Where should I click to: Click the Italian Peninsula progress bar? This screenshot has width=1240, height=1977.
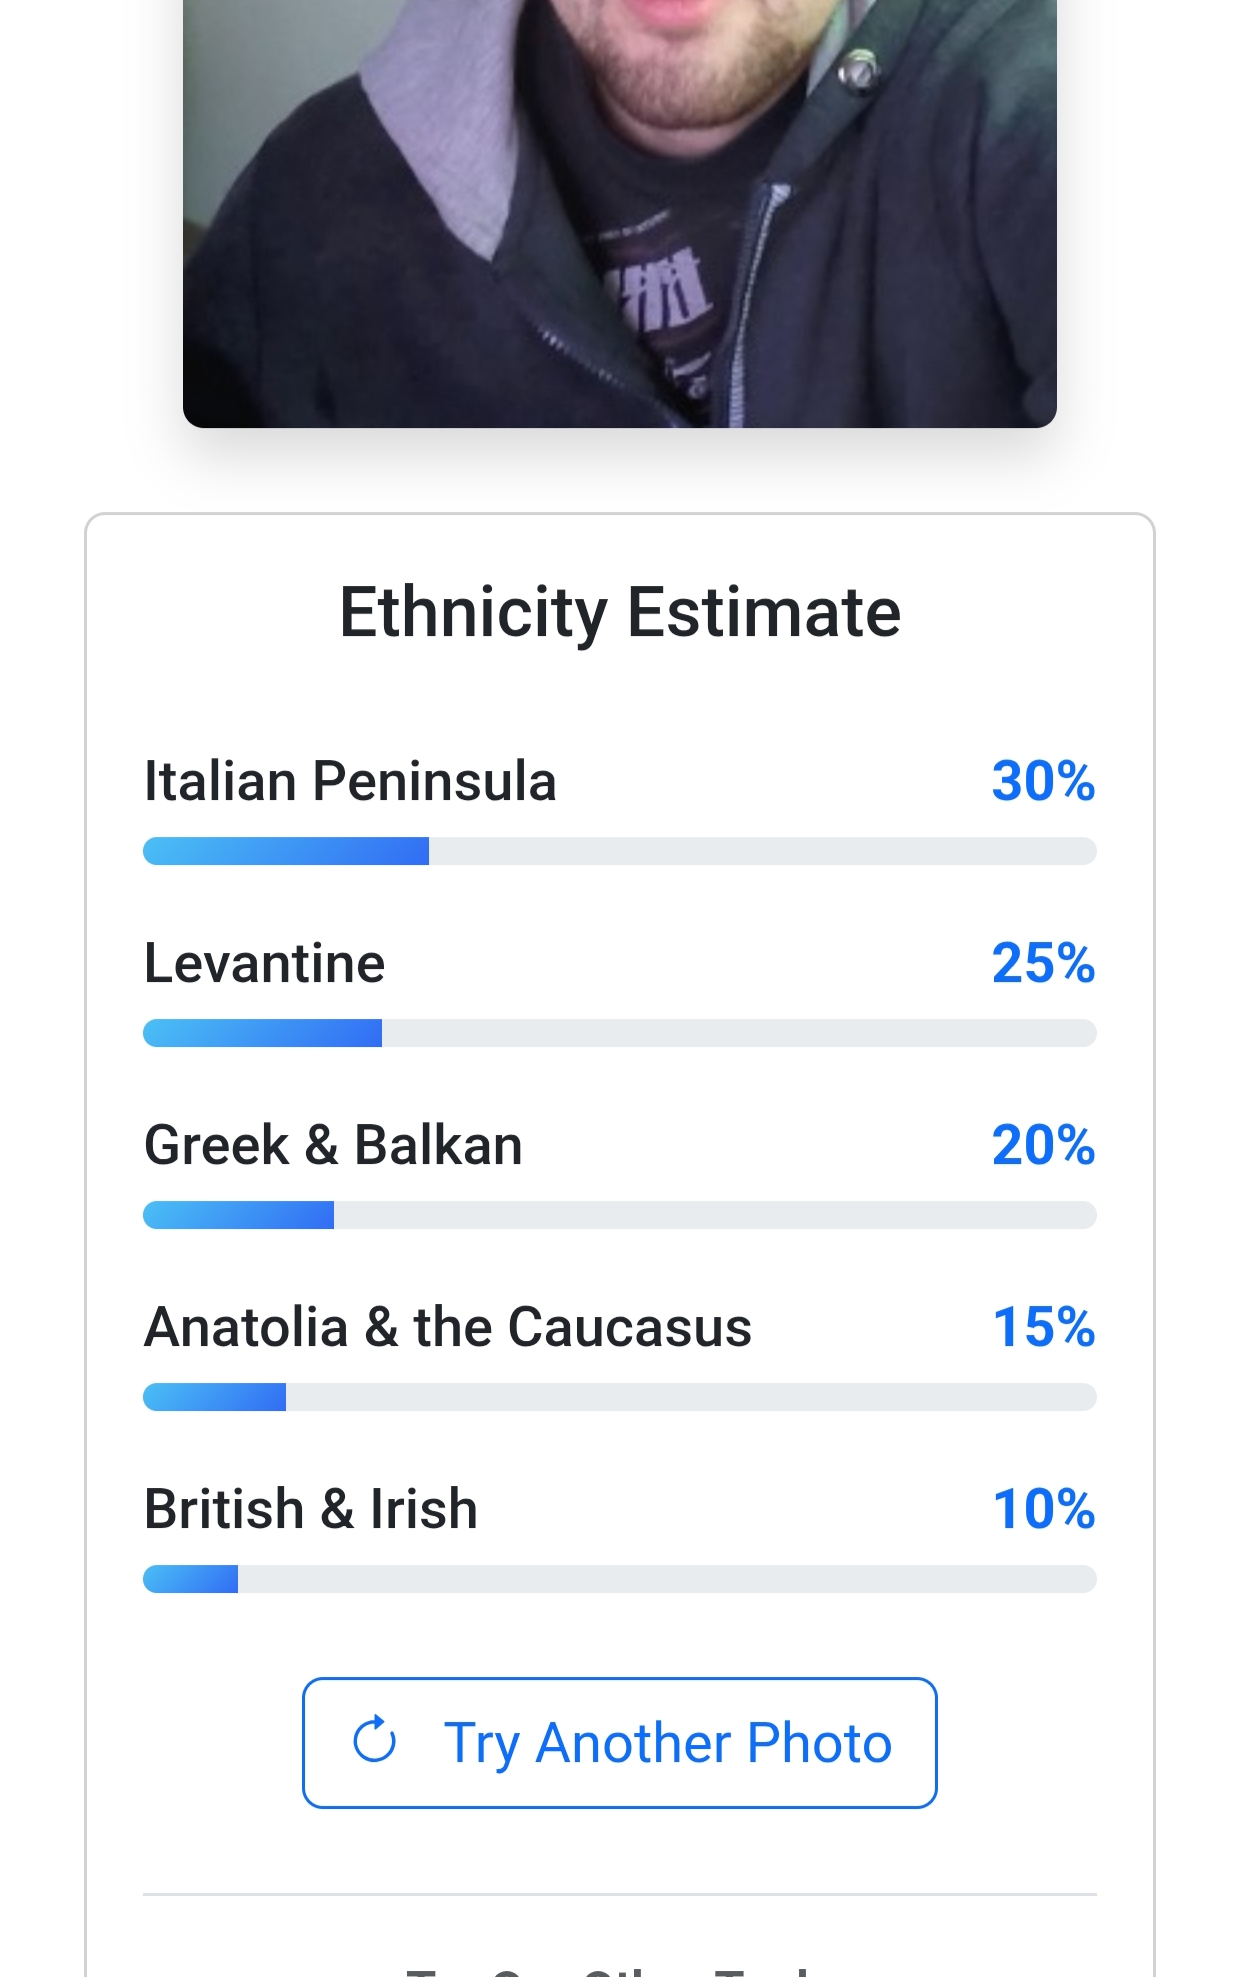click(x=619, y=851)
